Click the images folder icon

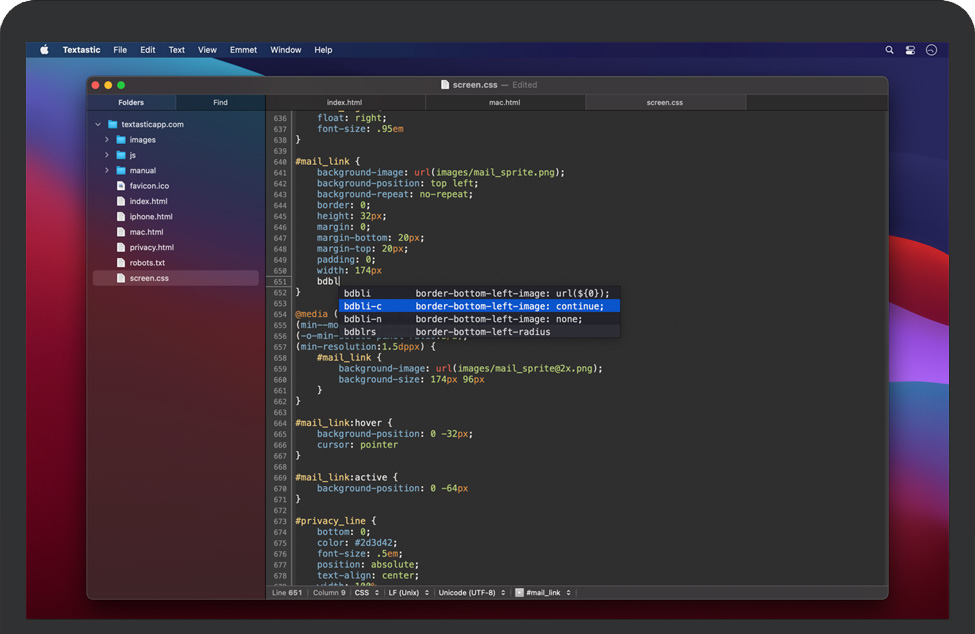tap(120, 140)
